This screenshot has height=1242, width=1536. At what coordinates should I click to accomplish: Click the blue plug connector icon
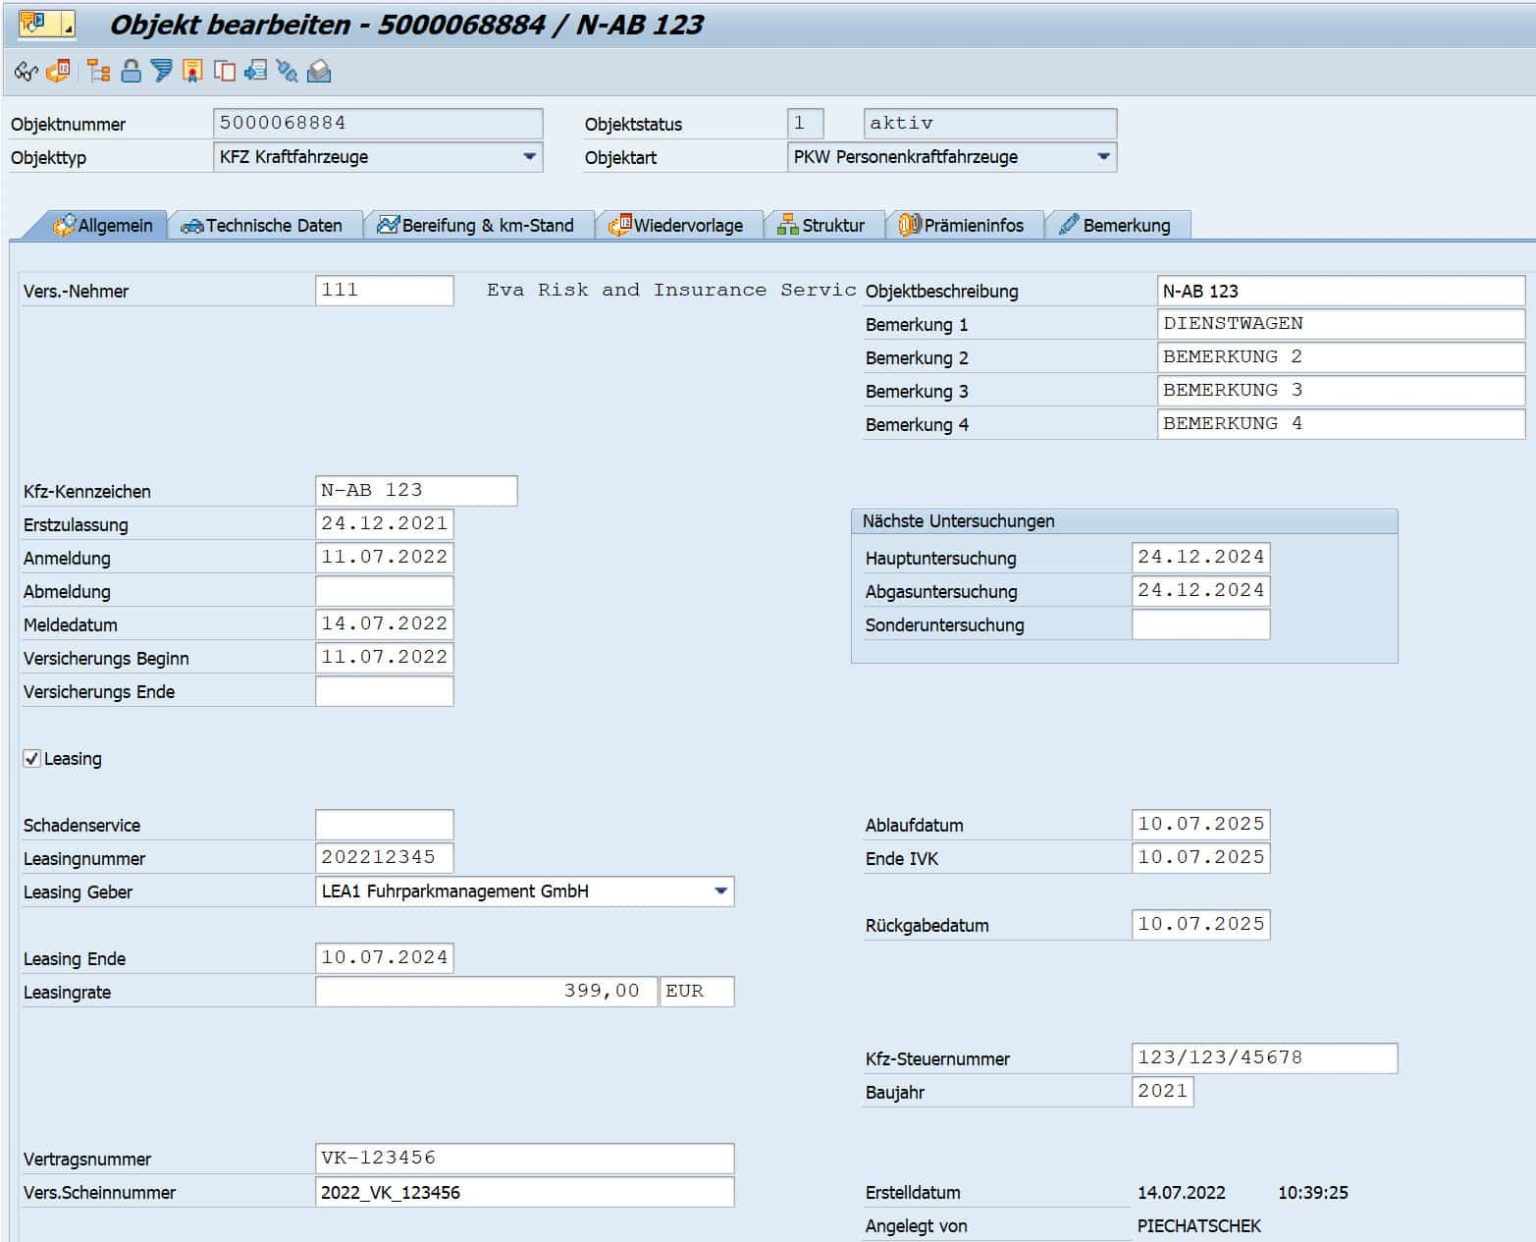[x=287, y=71]
